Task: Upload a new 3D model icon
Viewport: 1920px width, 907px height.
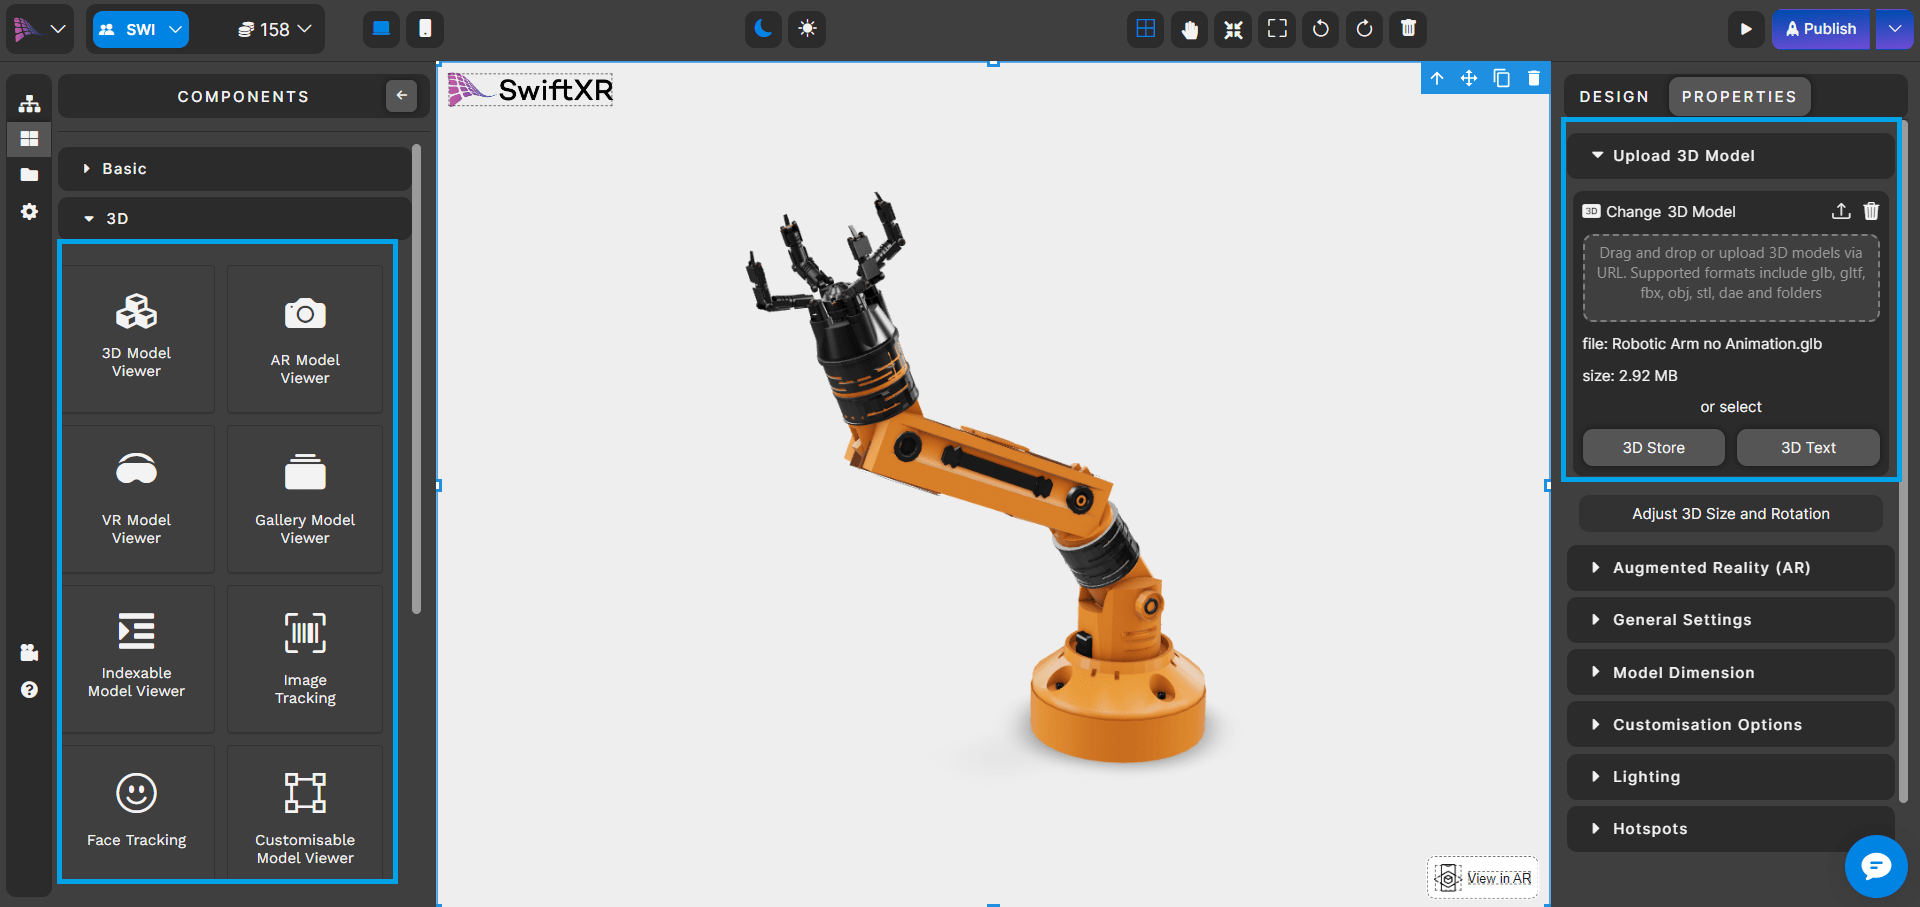Action: pyautogui.click(x=1840, y=211)
